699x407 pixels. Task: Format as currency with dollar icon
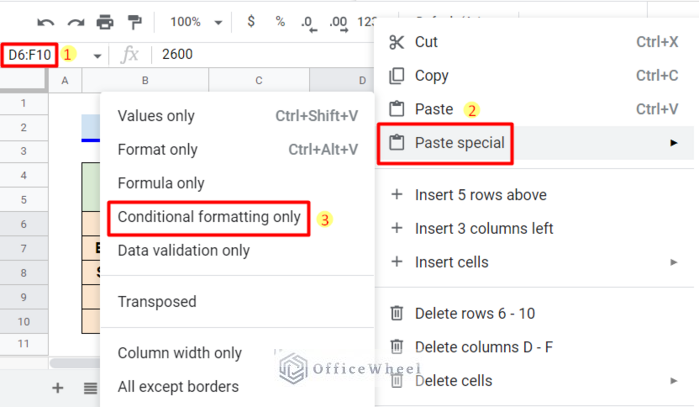(250, 21)
